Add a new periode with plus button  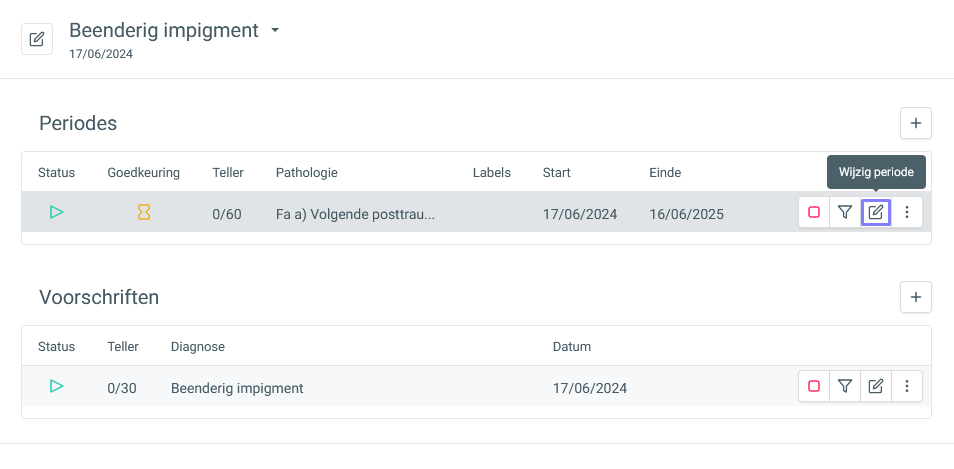(x=916, y=123)
